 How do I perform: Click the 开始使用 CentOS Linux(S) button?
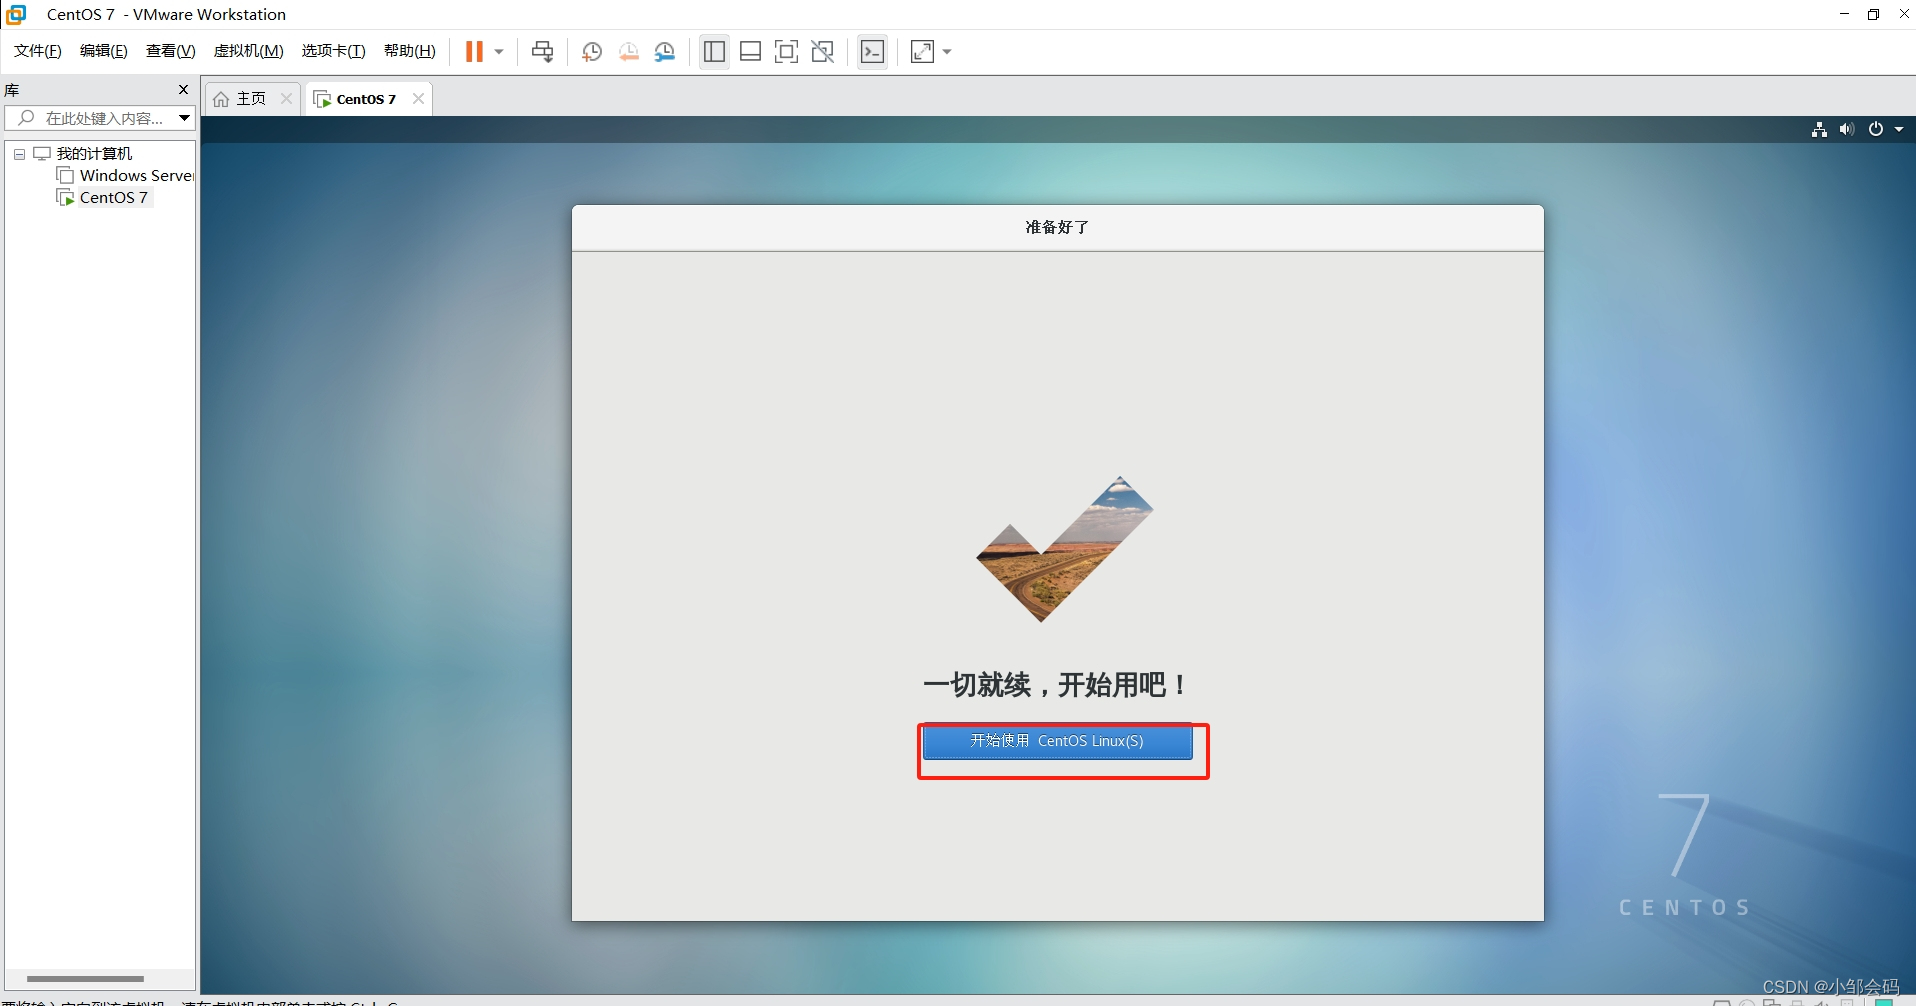click(x=1057, y=742)
